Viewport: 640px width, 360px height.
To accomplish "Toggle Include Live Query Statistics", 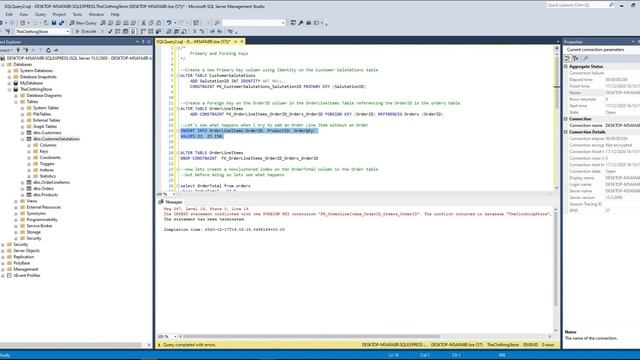I will coord(151,31).
